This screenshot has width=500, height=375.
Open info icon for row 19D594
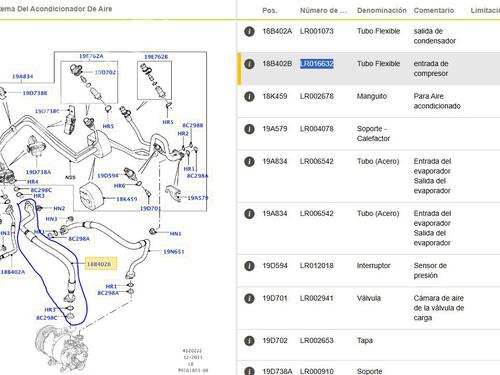249,266
